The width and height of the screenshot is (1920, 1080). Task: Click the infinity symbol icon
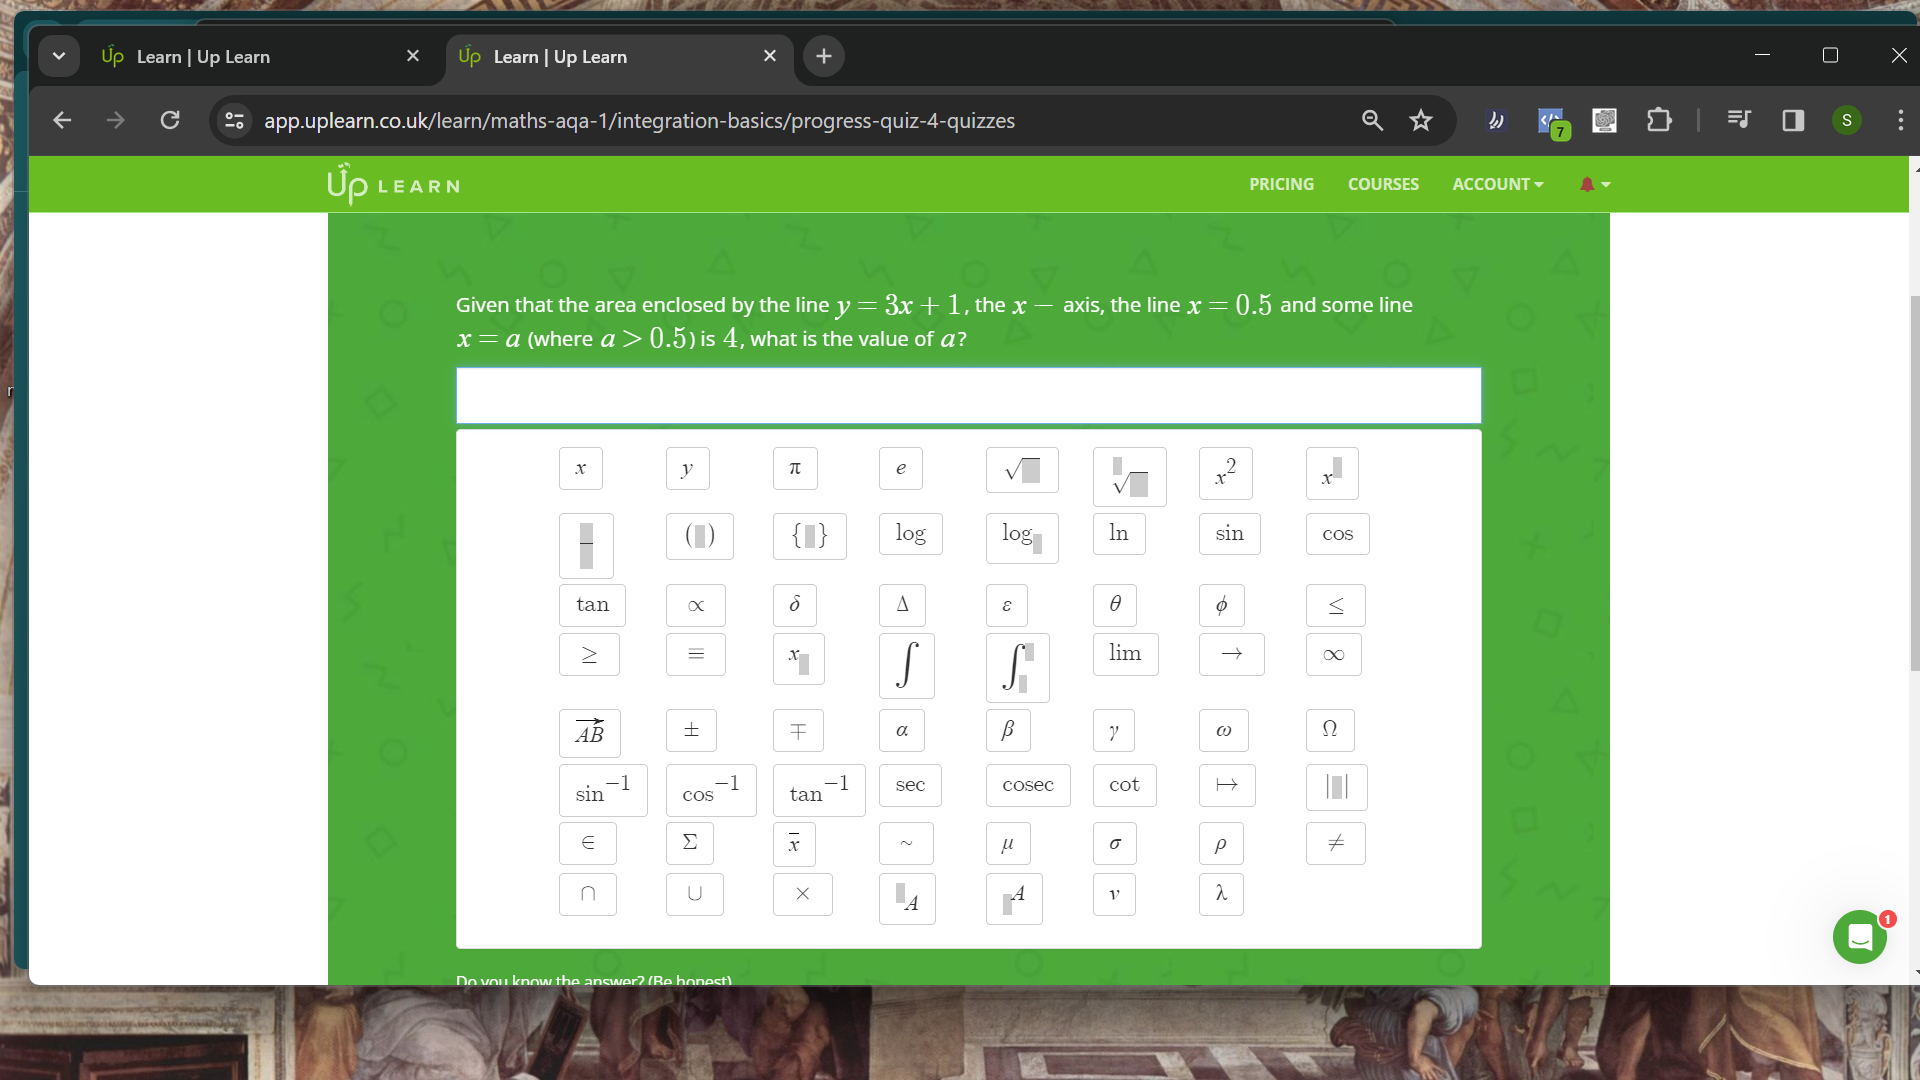(1332, 655)
